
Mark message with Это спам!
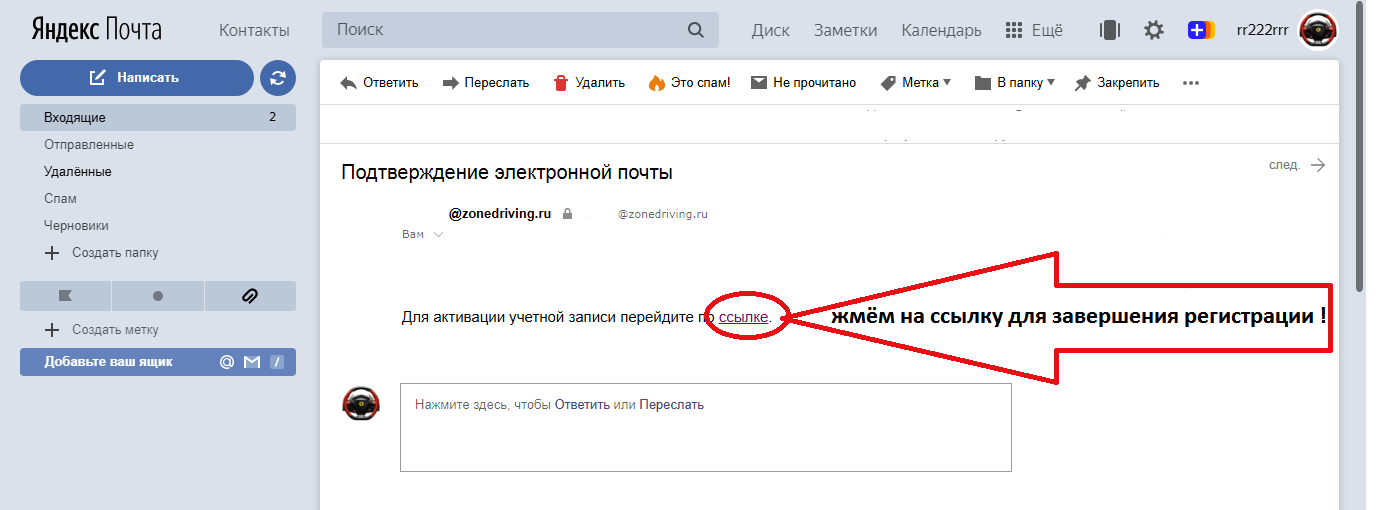click(689, 83)
